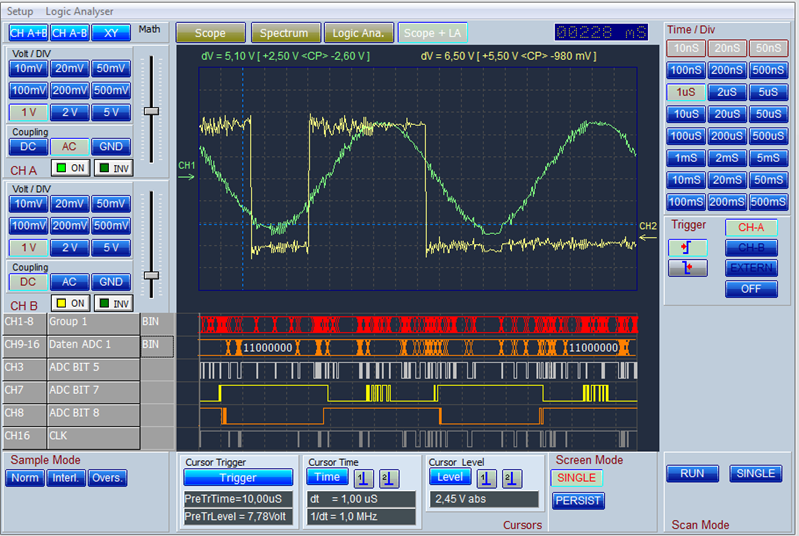Open the Setup menu
The image size is (799, 536).
[x=20, y=11]
